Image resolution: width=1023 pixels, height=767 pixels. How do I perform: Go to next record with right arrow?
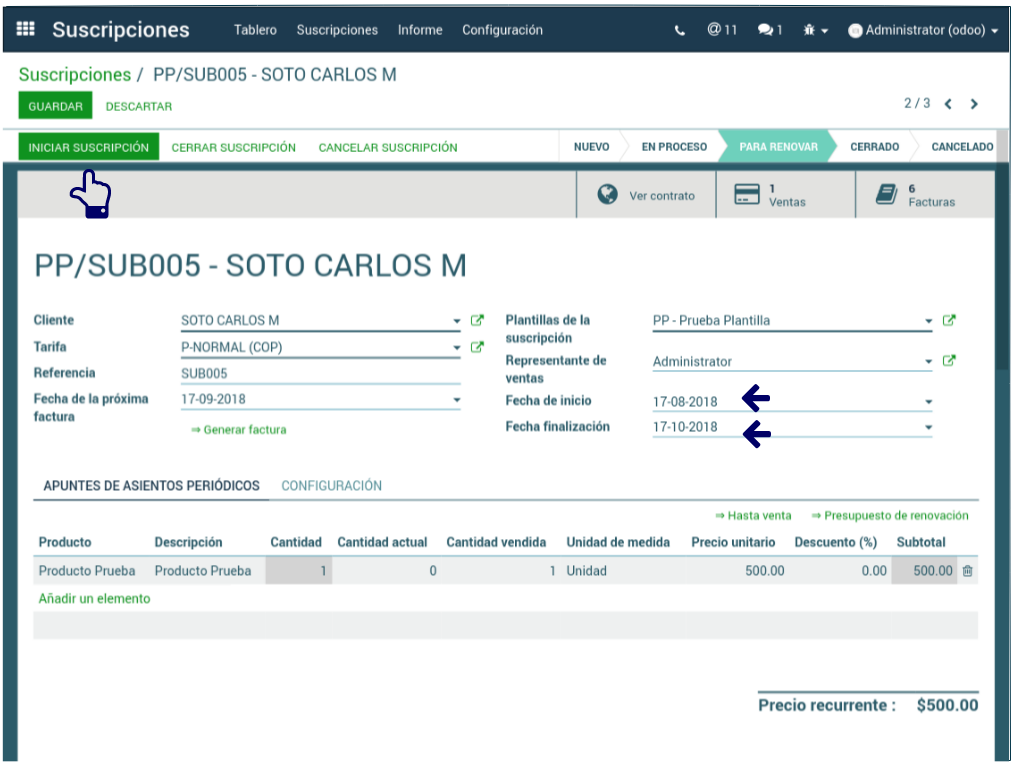[974, 104]
